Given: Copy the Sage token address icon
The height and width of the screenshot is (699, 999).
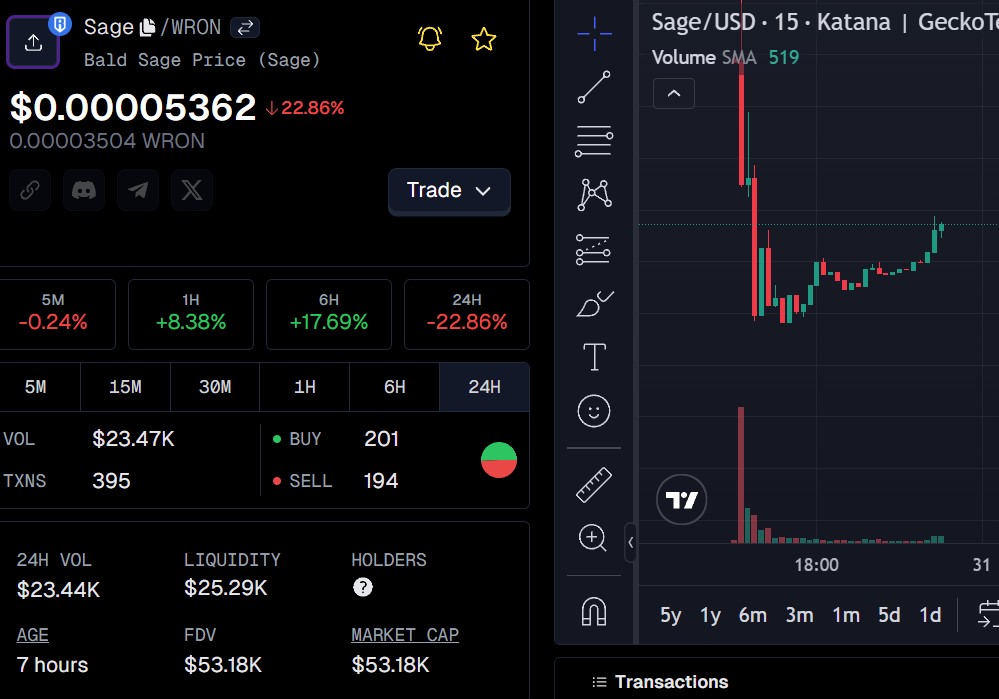Looking at the screenshot, I should 148,27.
